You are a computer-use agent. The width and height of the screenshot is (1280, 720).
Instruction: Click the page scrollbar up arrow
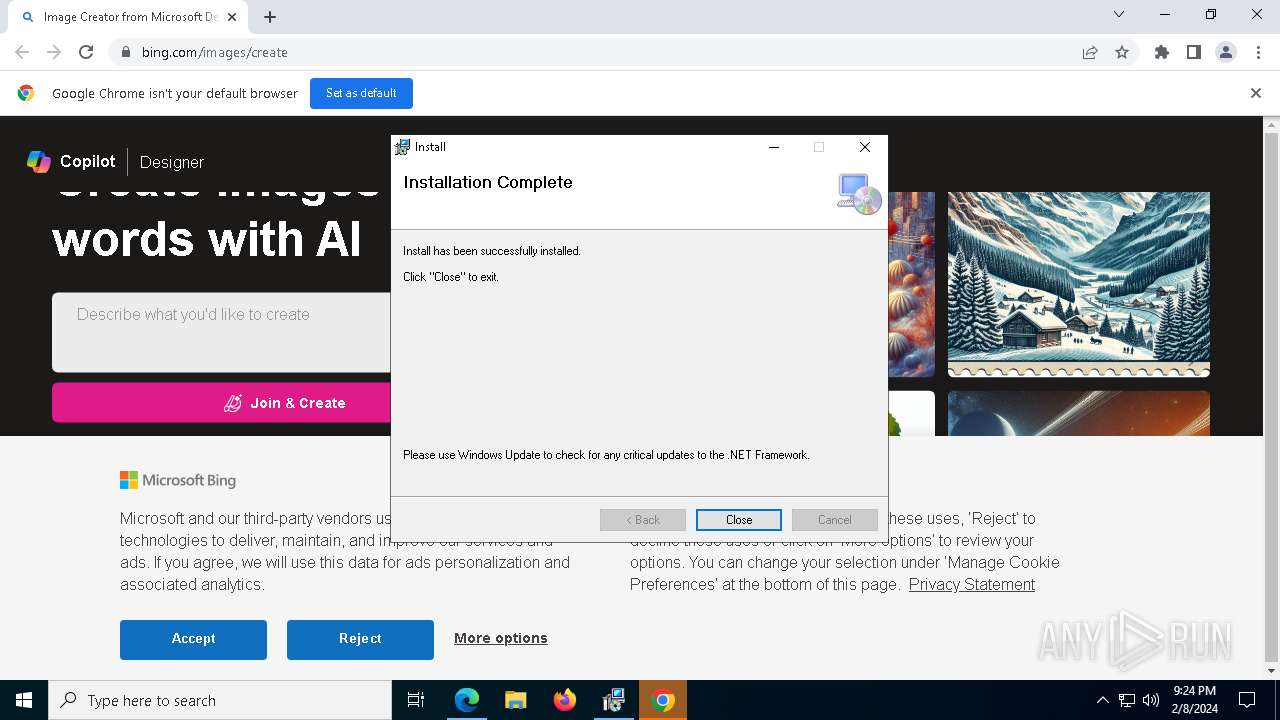[x=1272, y=125]
